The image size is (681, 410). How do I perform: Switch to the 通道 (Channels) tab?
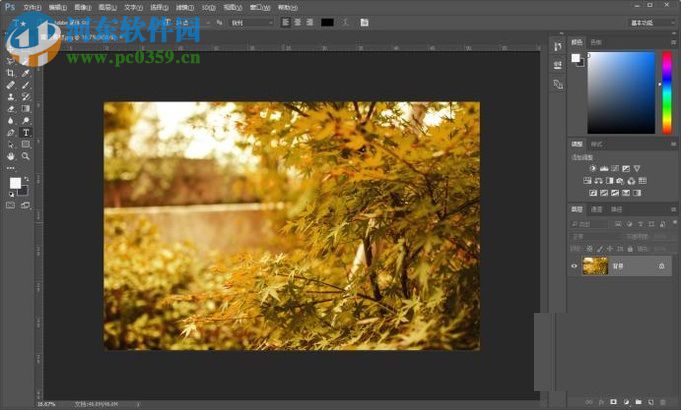tap(596, 209)
